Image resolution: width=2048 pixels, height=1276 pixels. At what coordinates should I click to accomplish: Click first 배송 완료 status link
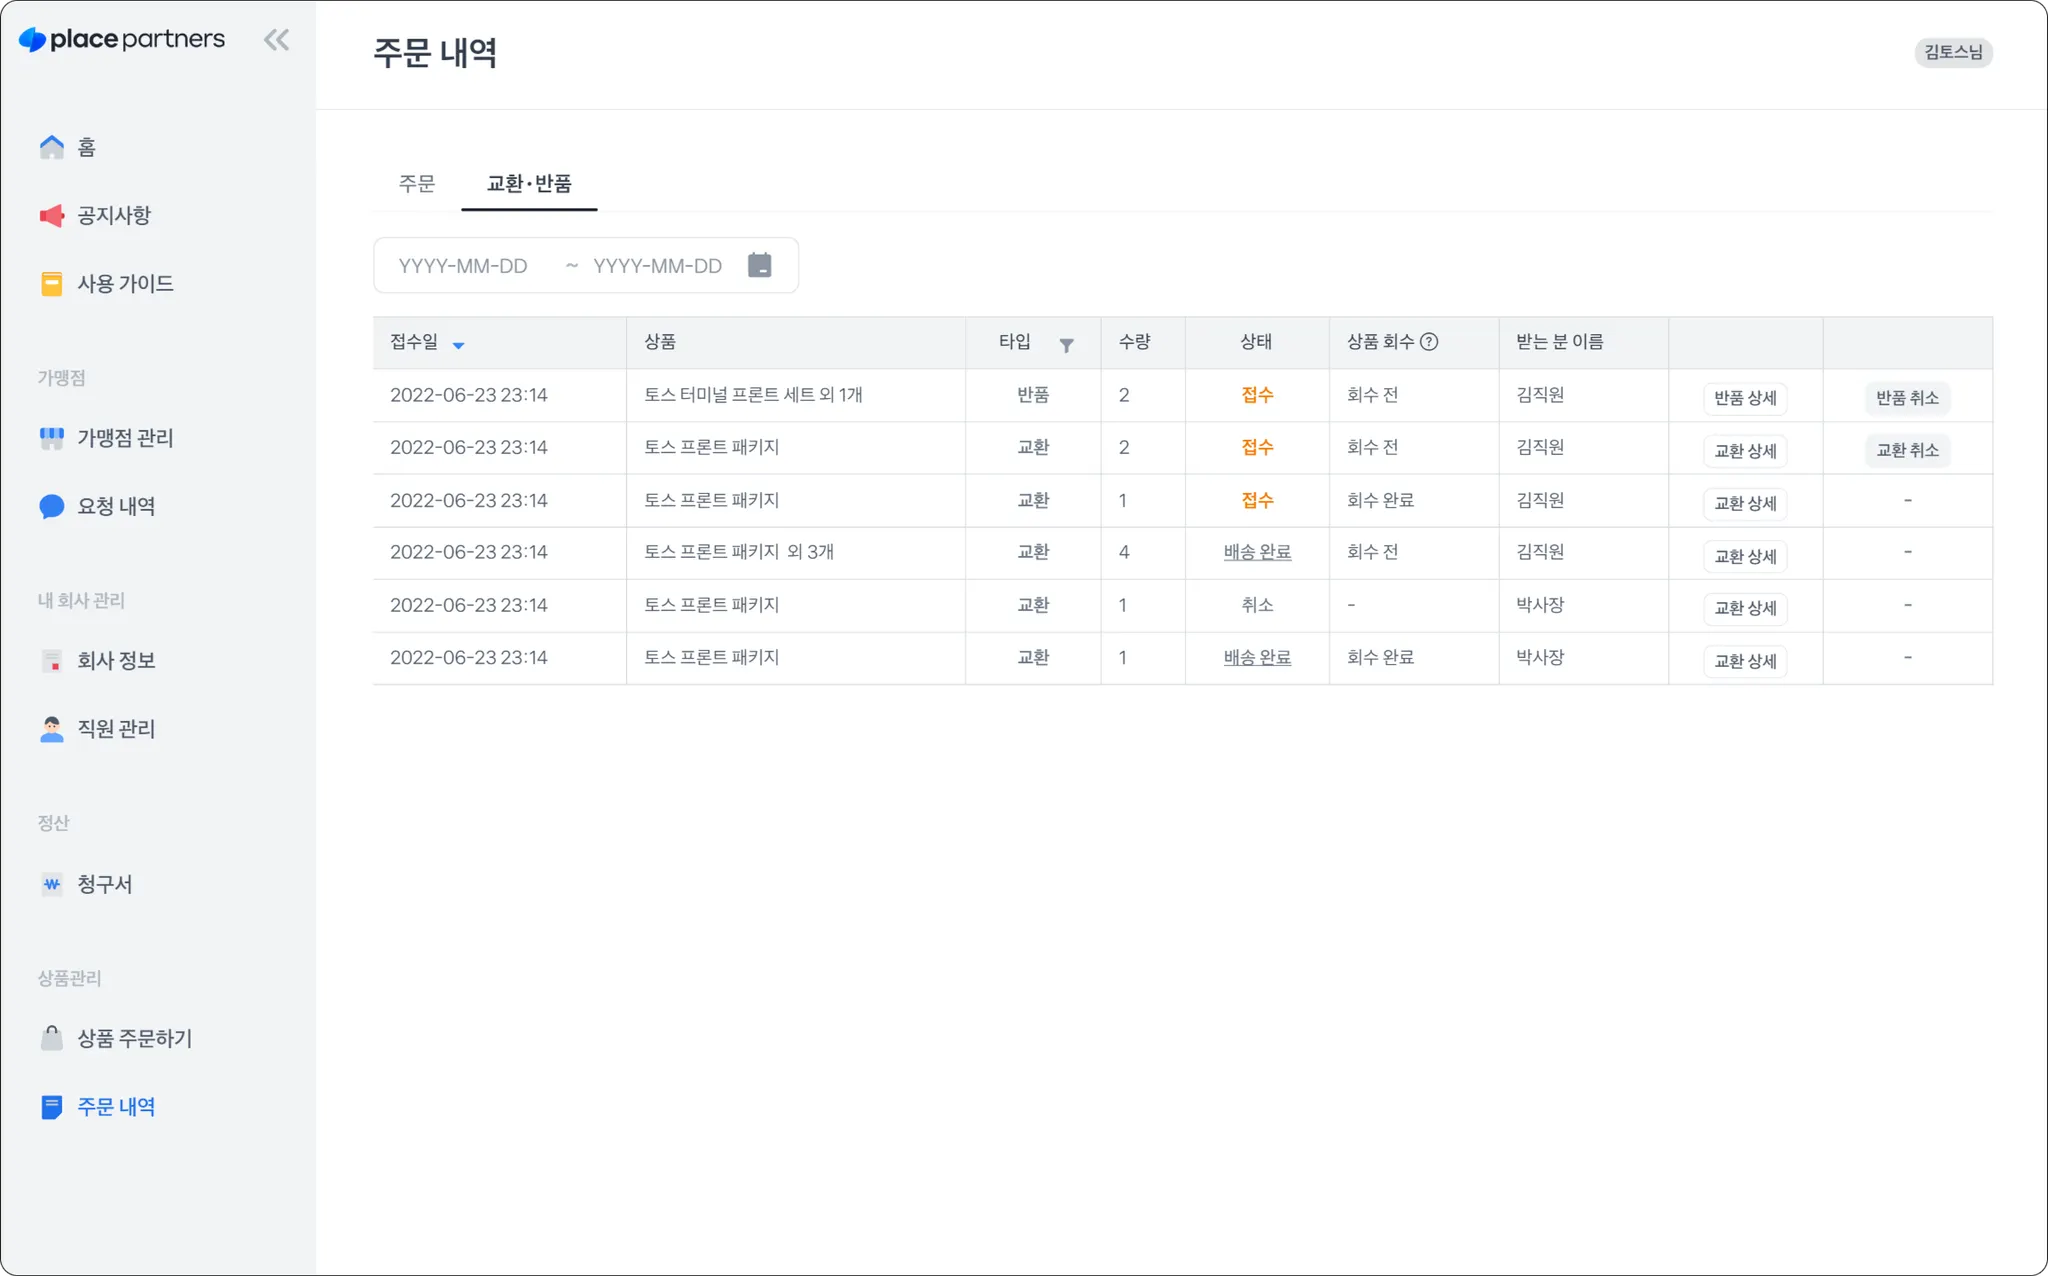click(1257, 552)
